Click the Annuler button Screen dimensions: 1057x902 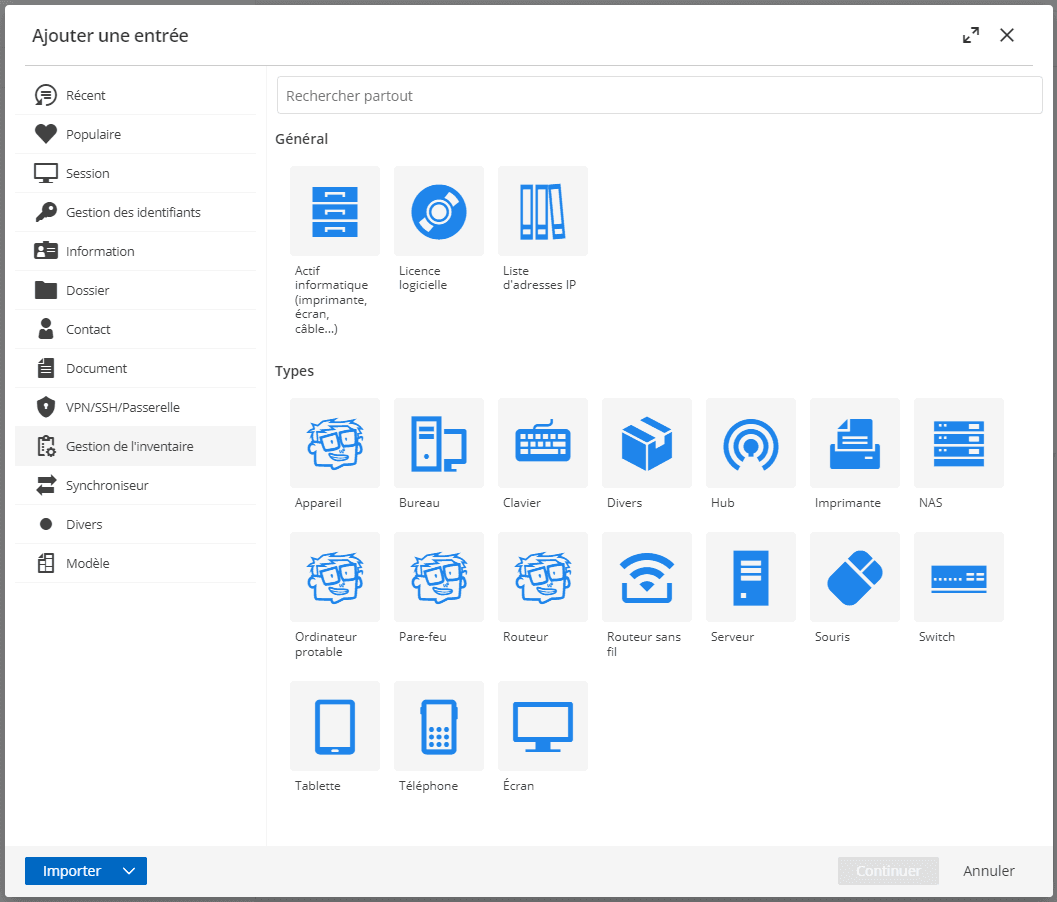click(988, 871)
